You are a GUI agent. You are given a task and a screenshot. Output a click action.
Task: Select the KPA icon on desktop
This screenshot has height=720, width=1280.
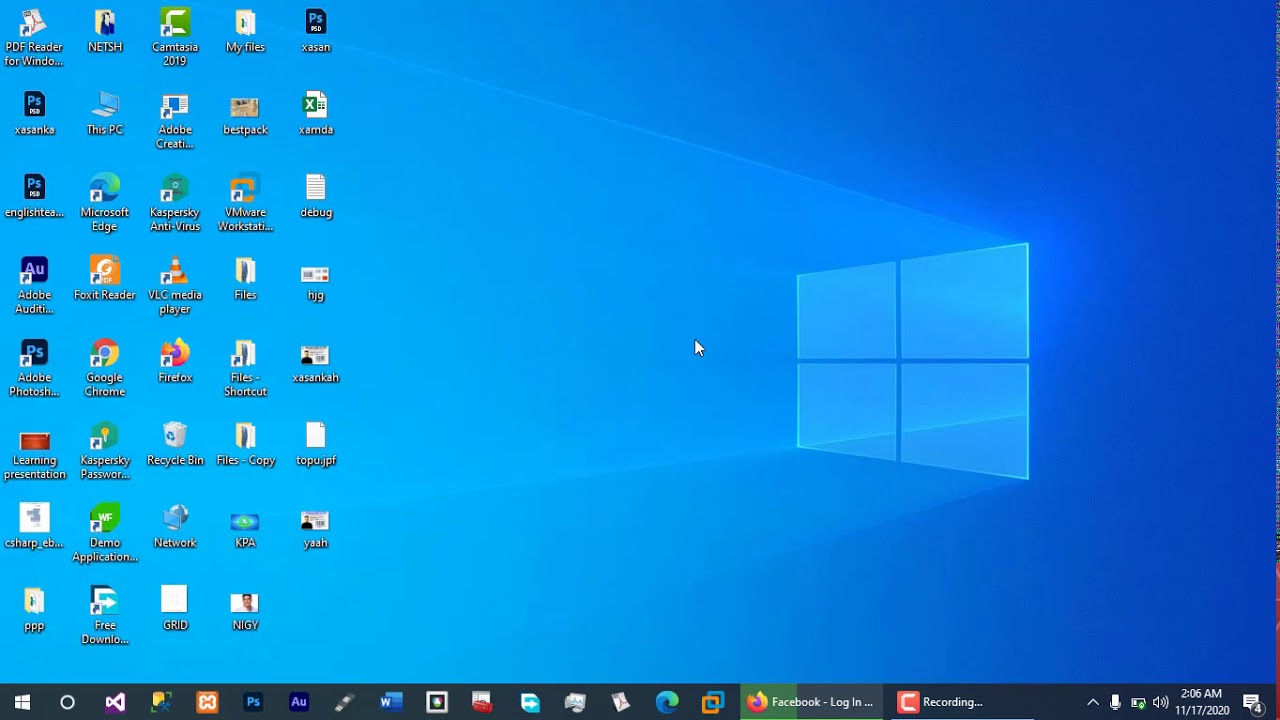coord(245,528)
